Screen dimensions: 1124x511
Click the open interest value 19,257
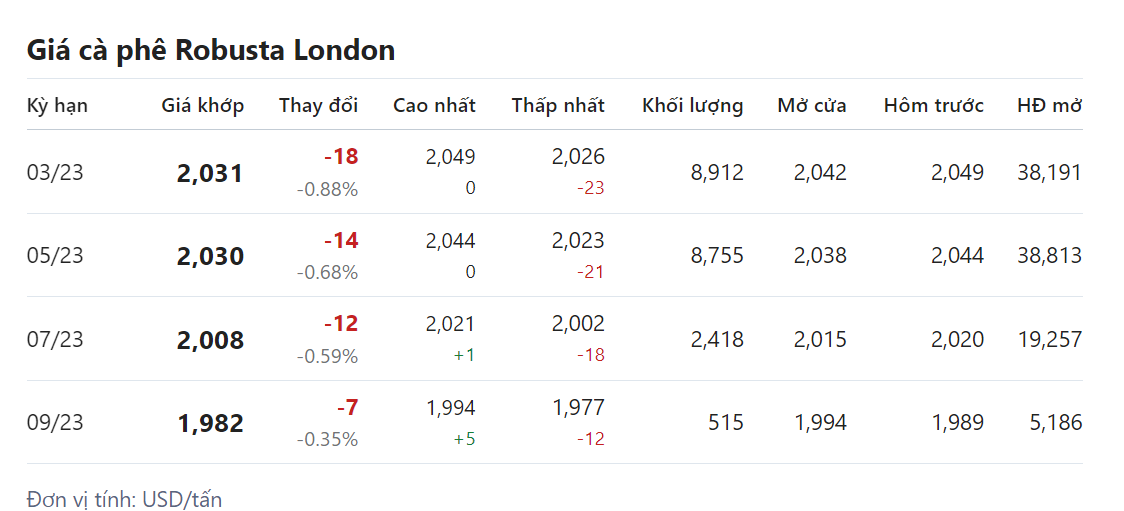pyautogui.click(x=1049, y=339)
